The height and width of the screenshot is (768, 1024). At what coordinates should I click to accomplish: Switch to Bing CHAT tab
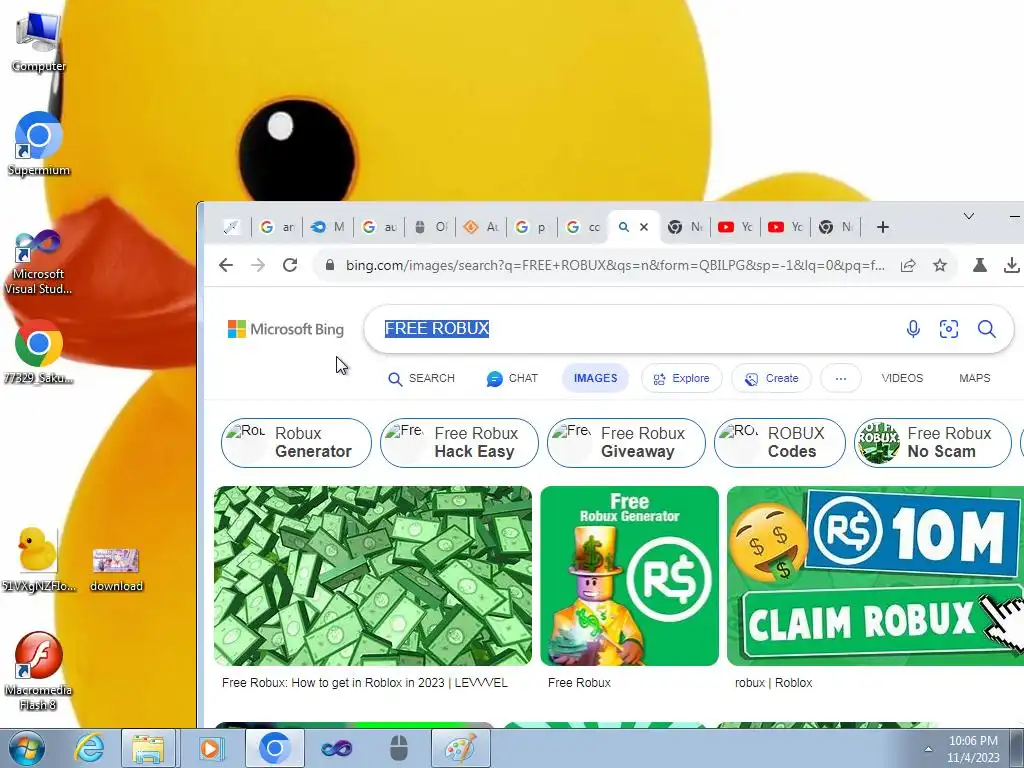[512, 378]
